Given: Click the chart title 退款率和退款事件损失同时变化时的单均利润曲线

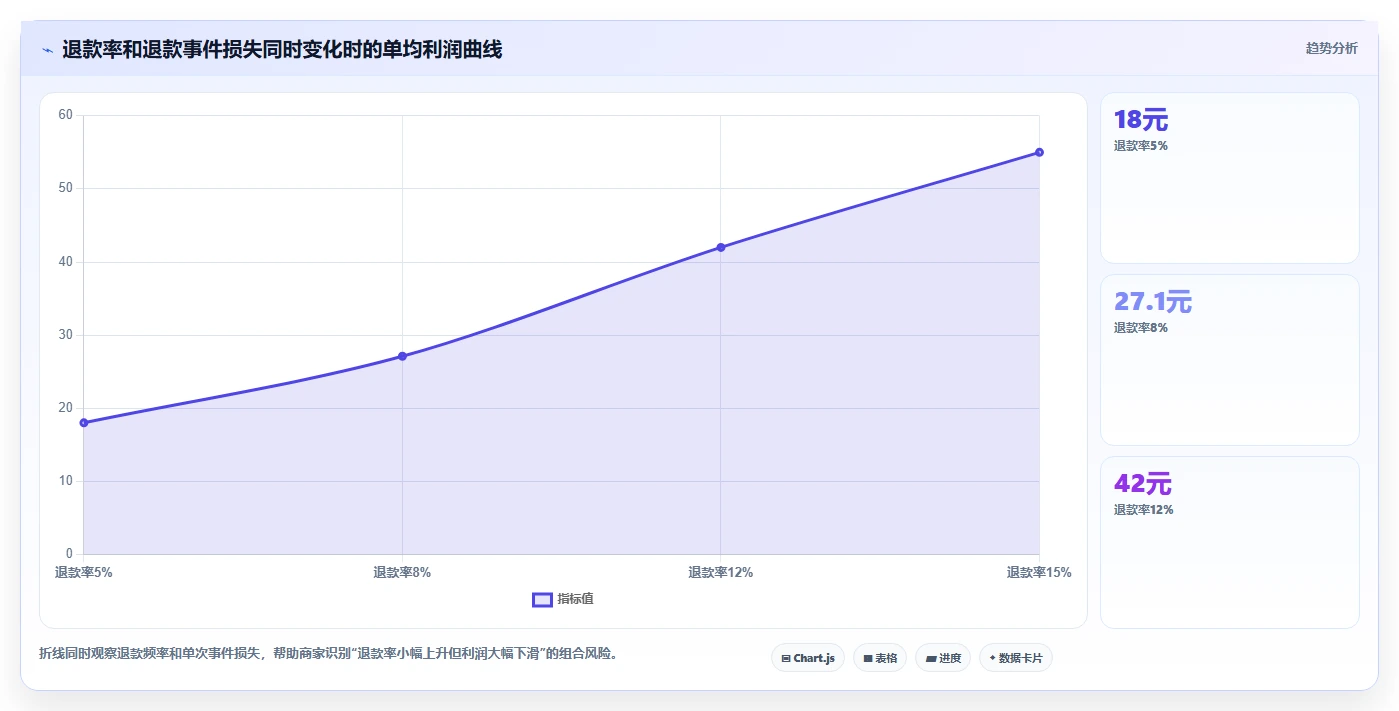Looking at the screenshot, I should pos(282,49).
